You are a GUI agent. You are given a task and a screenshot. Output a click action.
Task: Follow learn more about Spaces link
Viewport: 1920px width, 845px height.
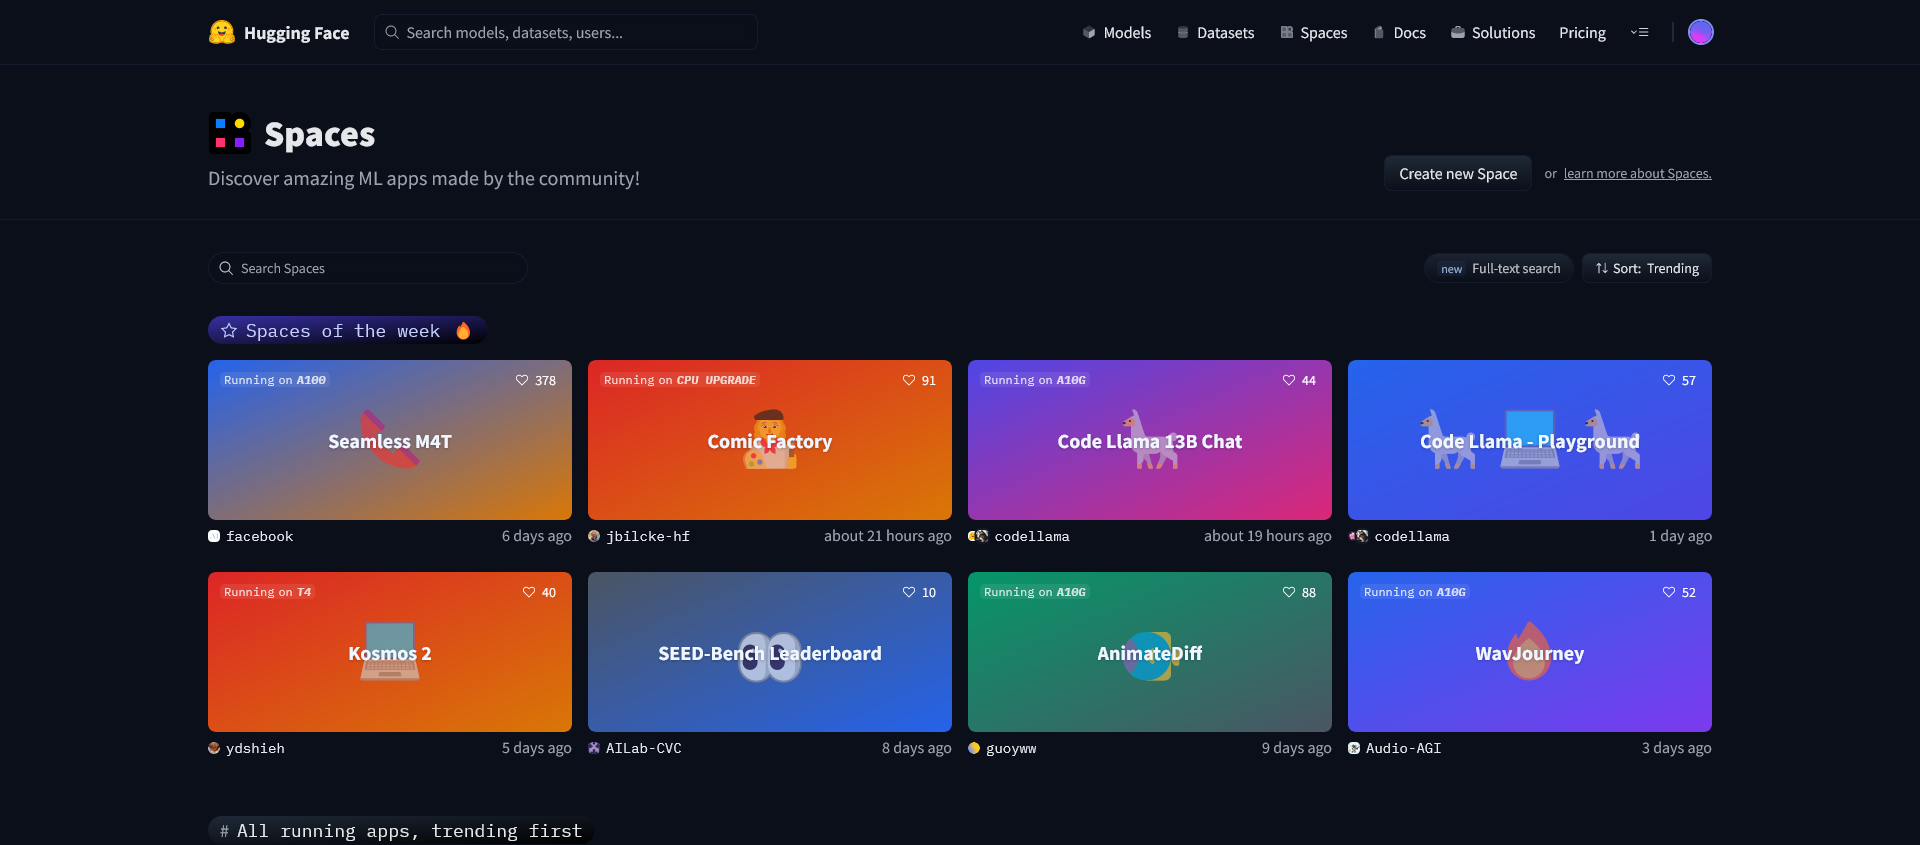click(x=1637, y=174)
